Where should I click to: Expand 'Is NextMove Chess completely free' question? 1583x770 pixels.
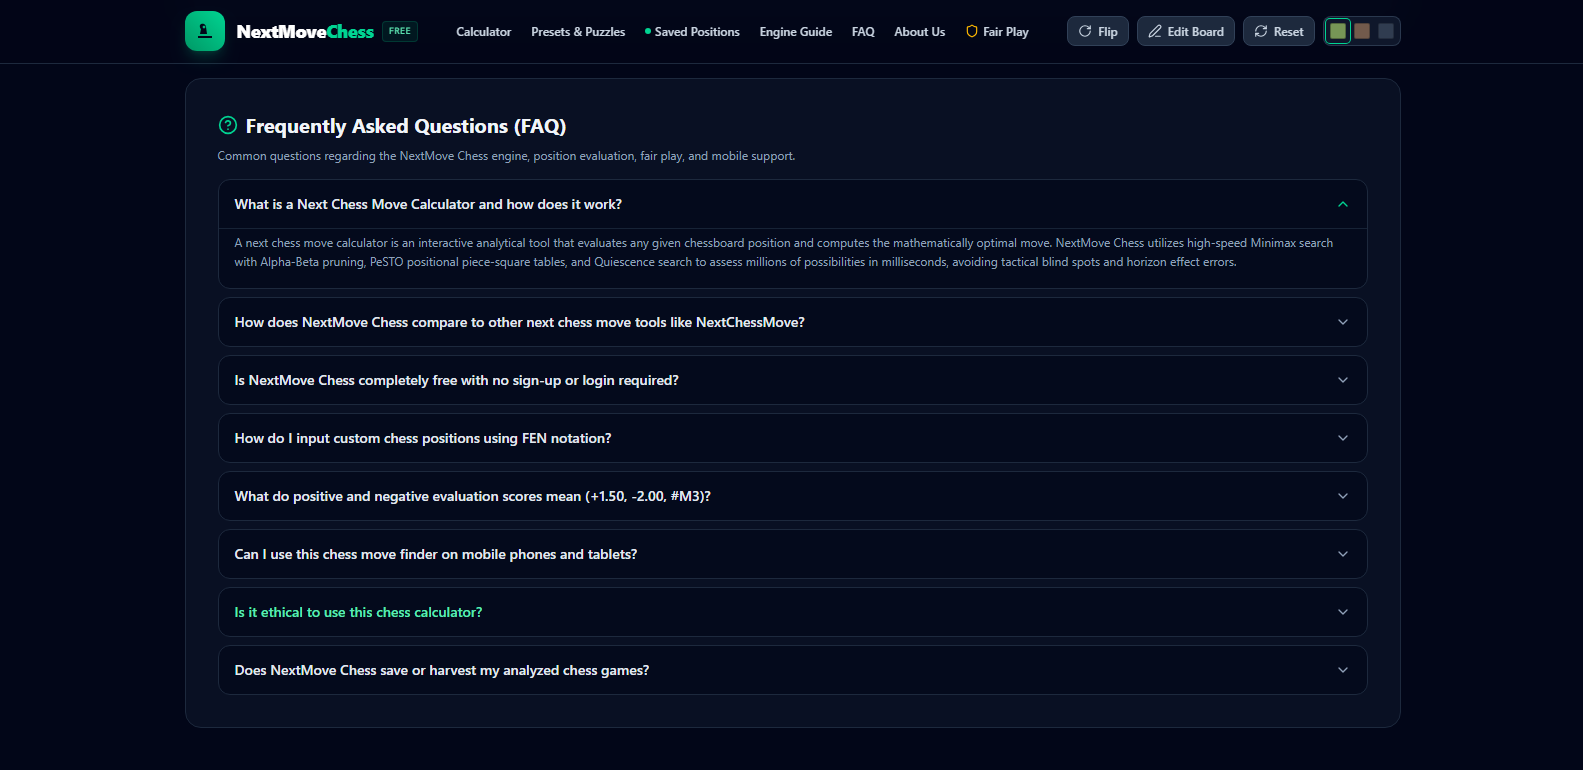click(793, 380)
